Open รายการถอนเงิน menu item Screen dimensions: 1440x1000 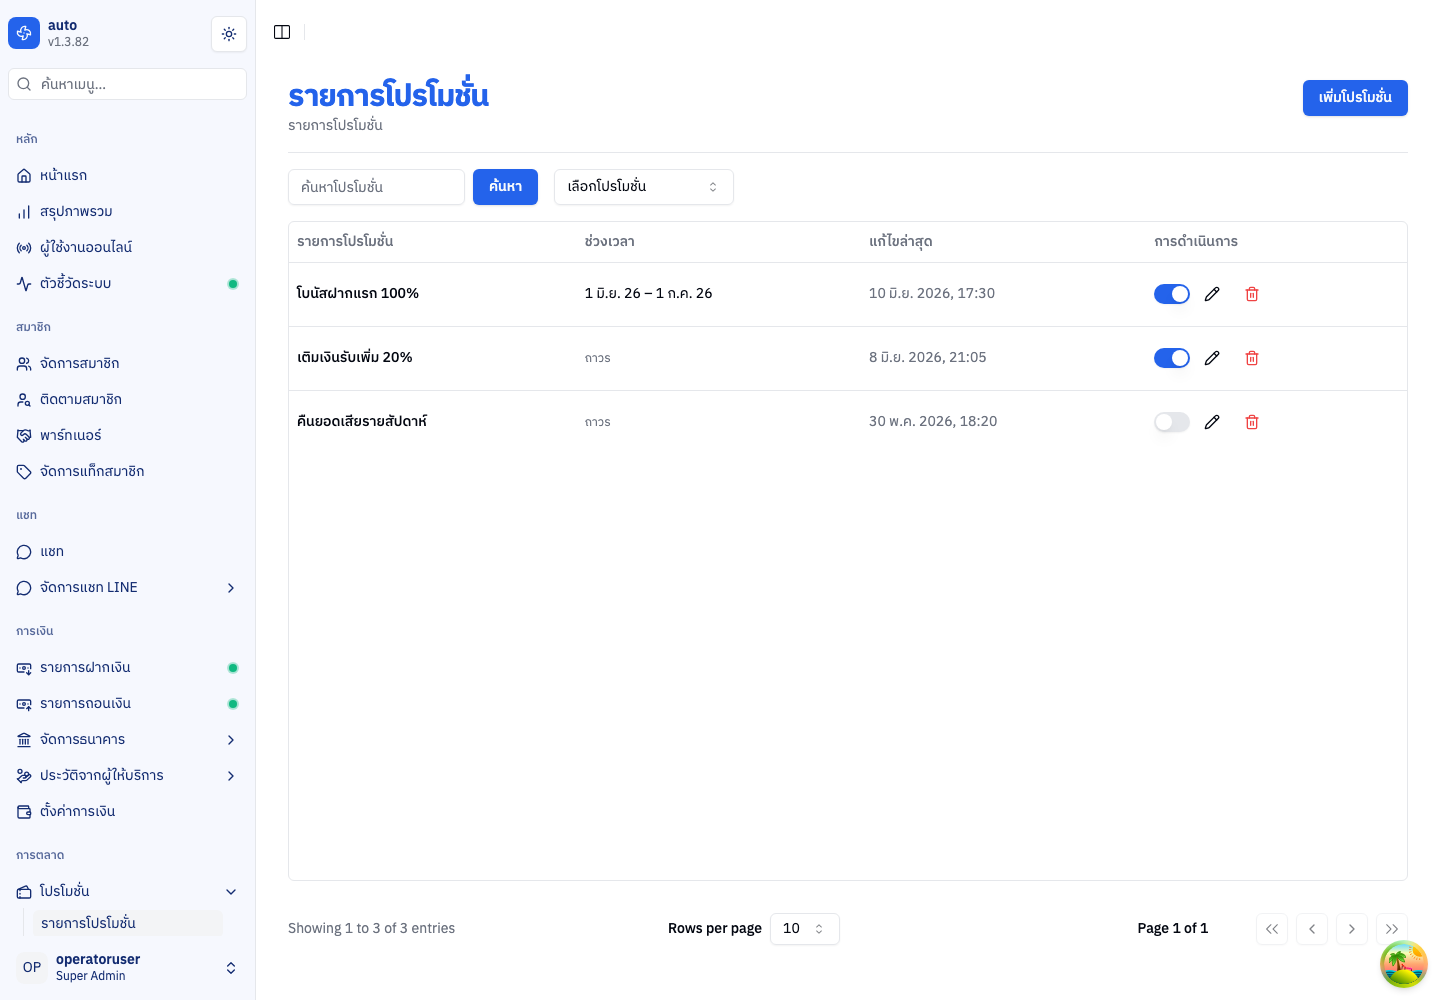pyautogui.click(x=127, y=704)
